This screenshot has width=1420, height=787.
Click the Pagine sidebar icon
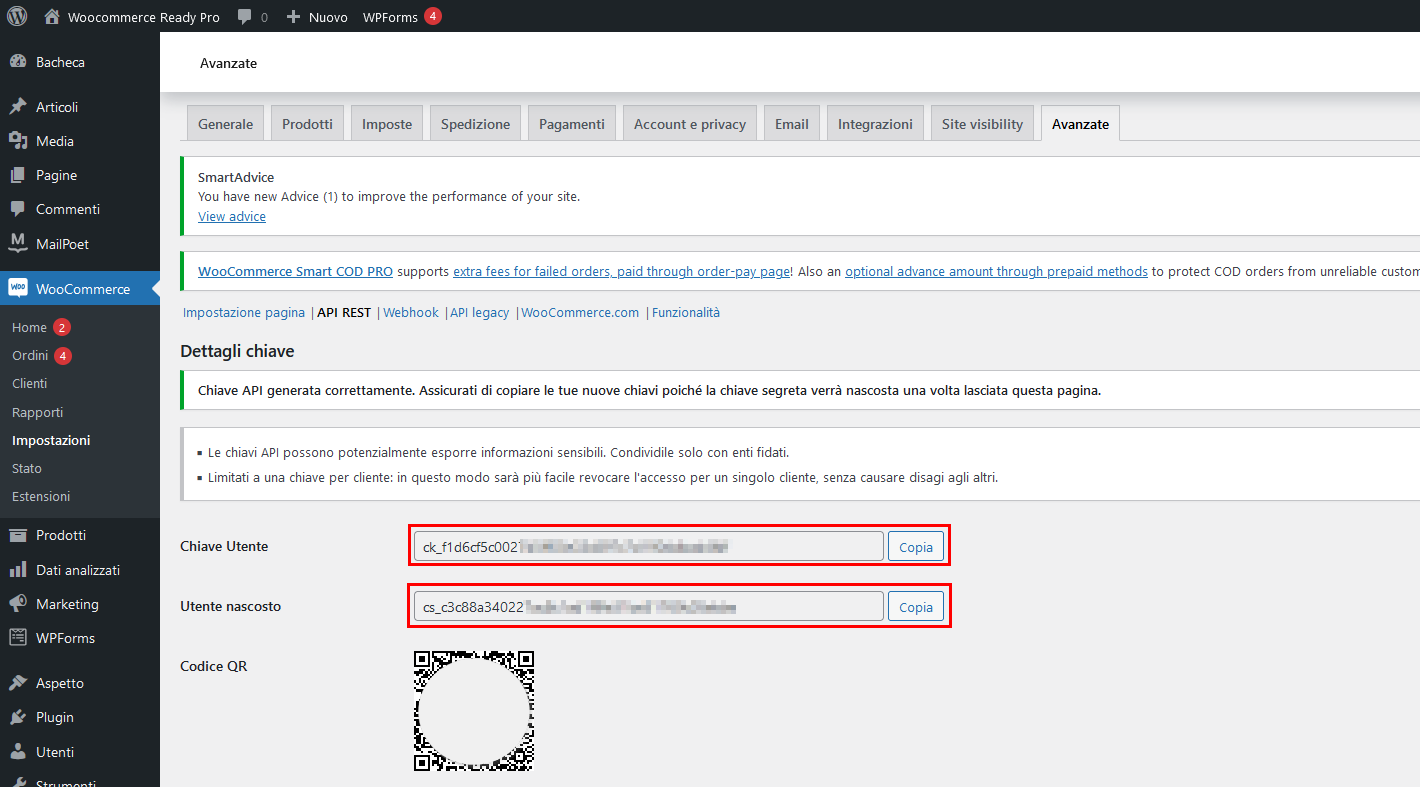click(18, 175)
